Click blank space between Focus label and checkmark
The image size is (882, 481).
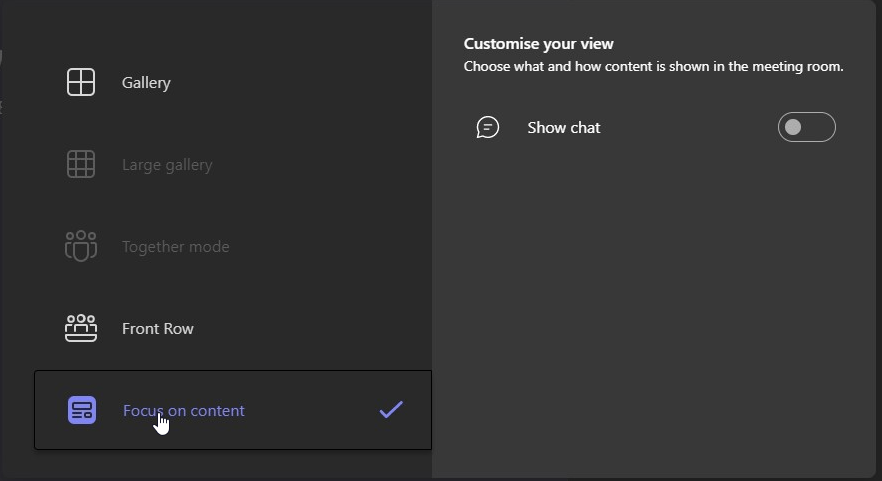pyautogui.click(x=310, y=410)
